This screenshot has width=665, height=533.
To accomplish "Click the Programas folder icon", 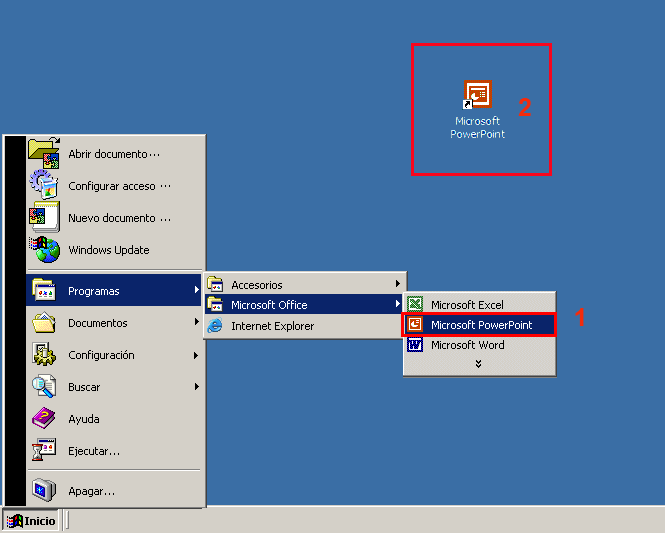I will click(x=44, y=290).
